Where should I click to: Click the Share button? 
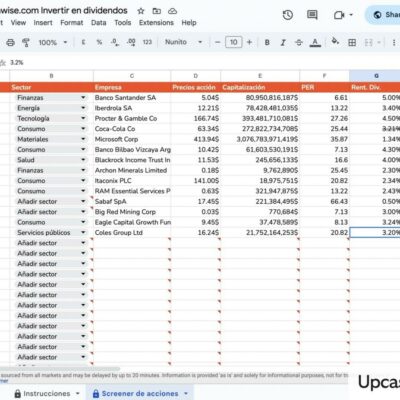383,15
